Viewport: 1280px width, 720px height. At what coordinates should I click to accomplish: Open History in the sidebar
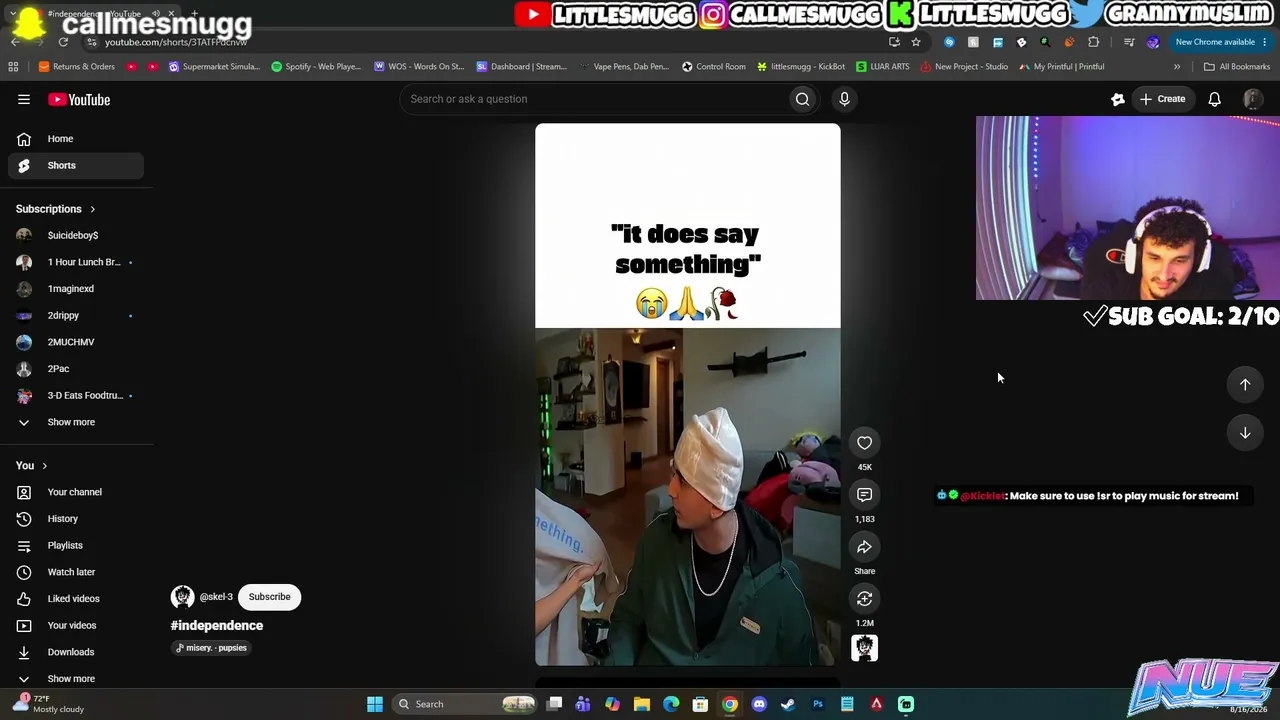click(x=76, y=519)
